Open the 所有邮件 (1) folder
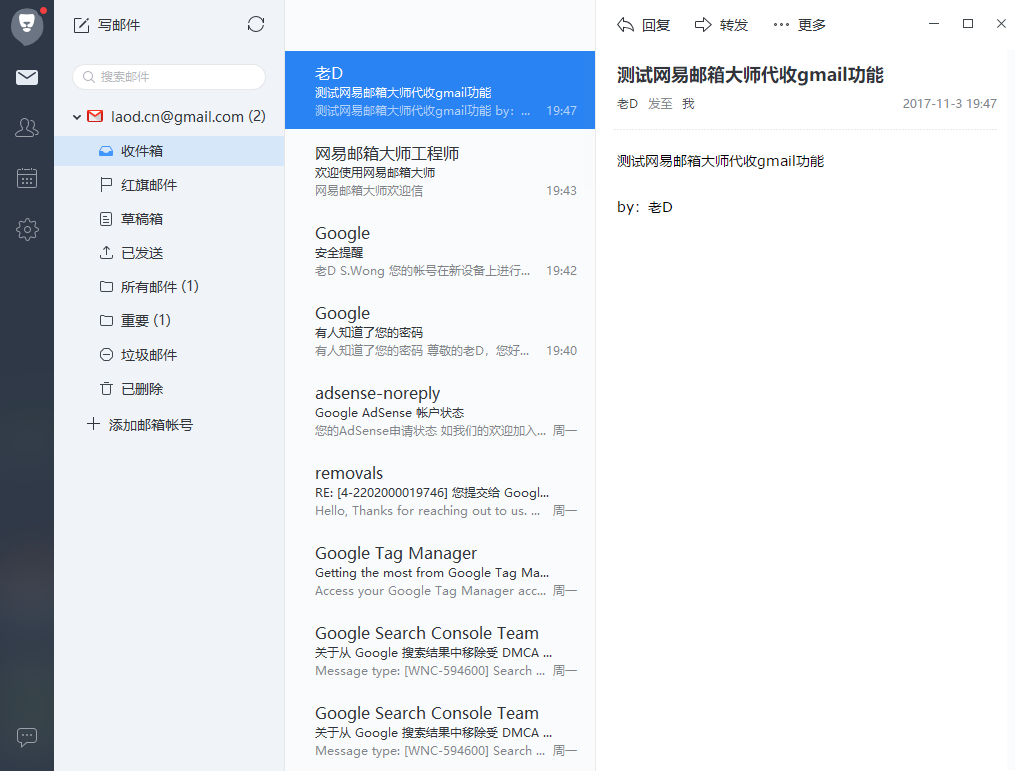The width and height of the screenshot is (1019, 771). click(169, 287)
